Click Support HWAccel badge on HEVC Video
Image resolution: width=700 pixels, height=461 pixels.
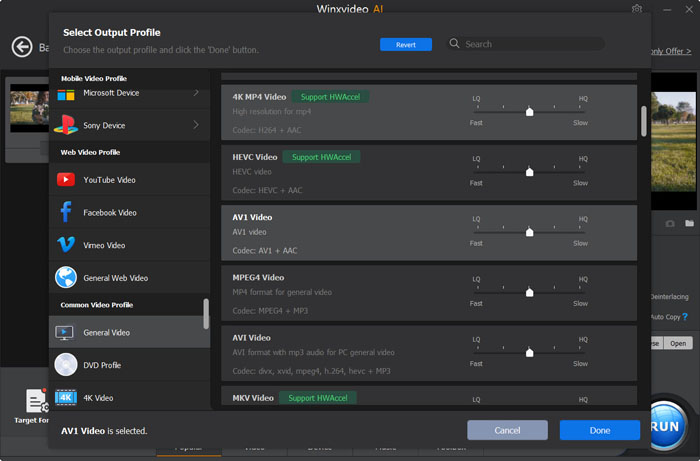(x=321, y=157)
